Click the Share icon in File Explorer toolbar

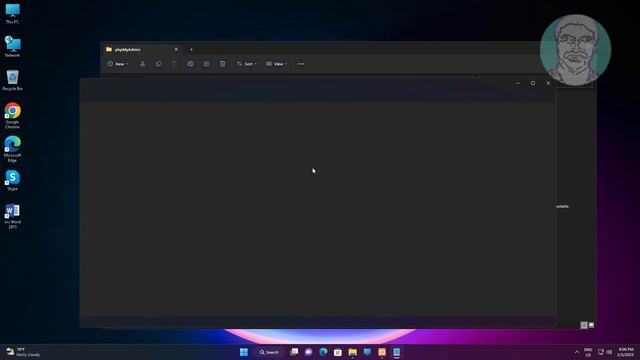[x=207, y=64]
